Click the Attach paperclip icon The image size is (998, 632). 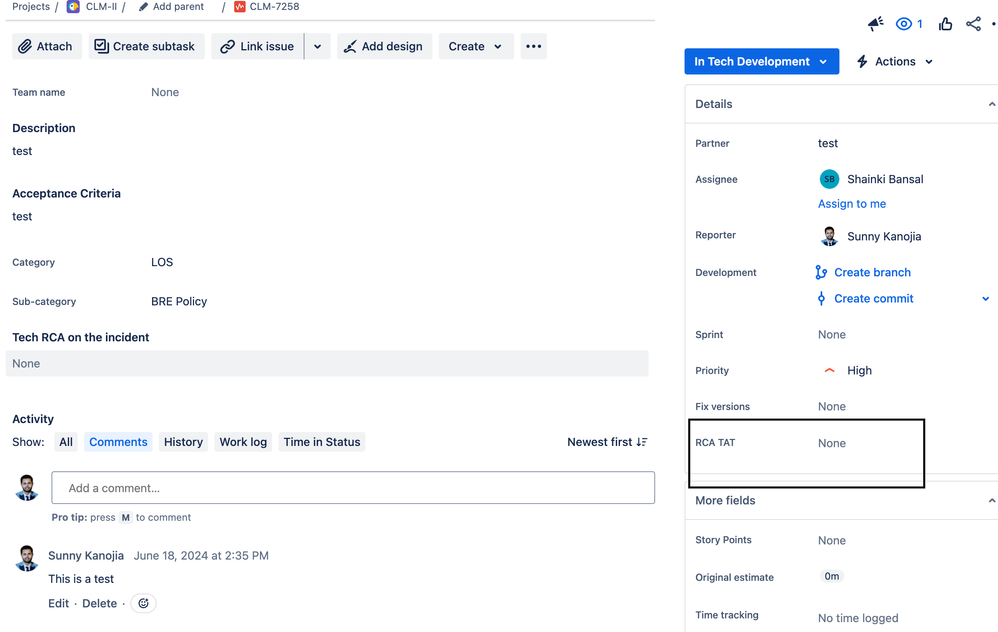coord(24,46)
